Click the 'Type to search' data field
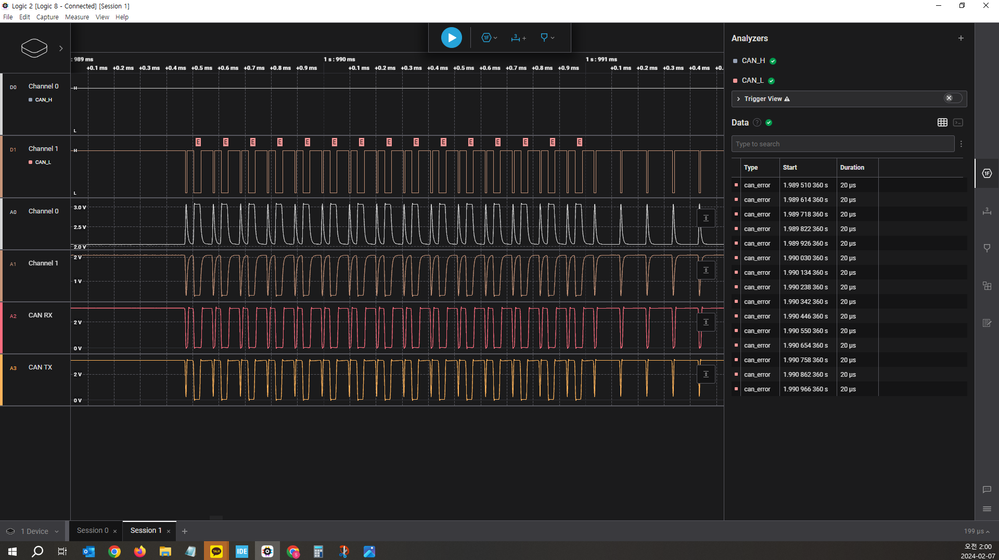The height and width of the screenshot is (560, 999). coord(842,144)
